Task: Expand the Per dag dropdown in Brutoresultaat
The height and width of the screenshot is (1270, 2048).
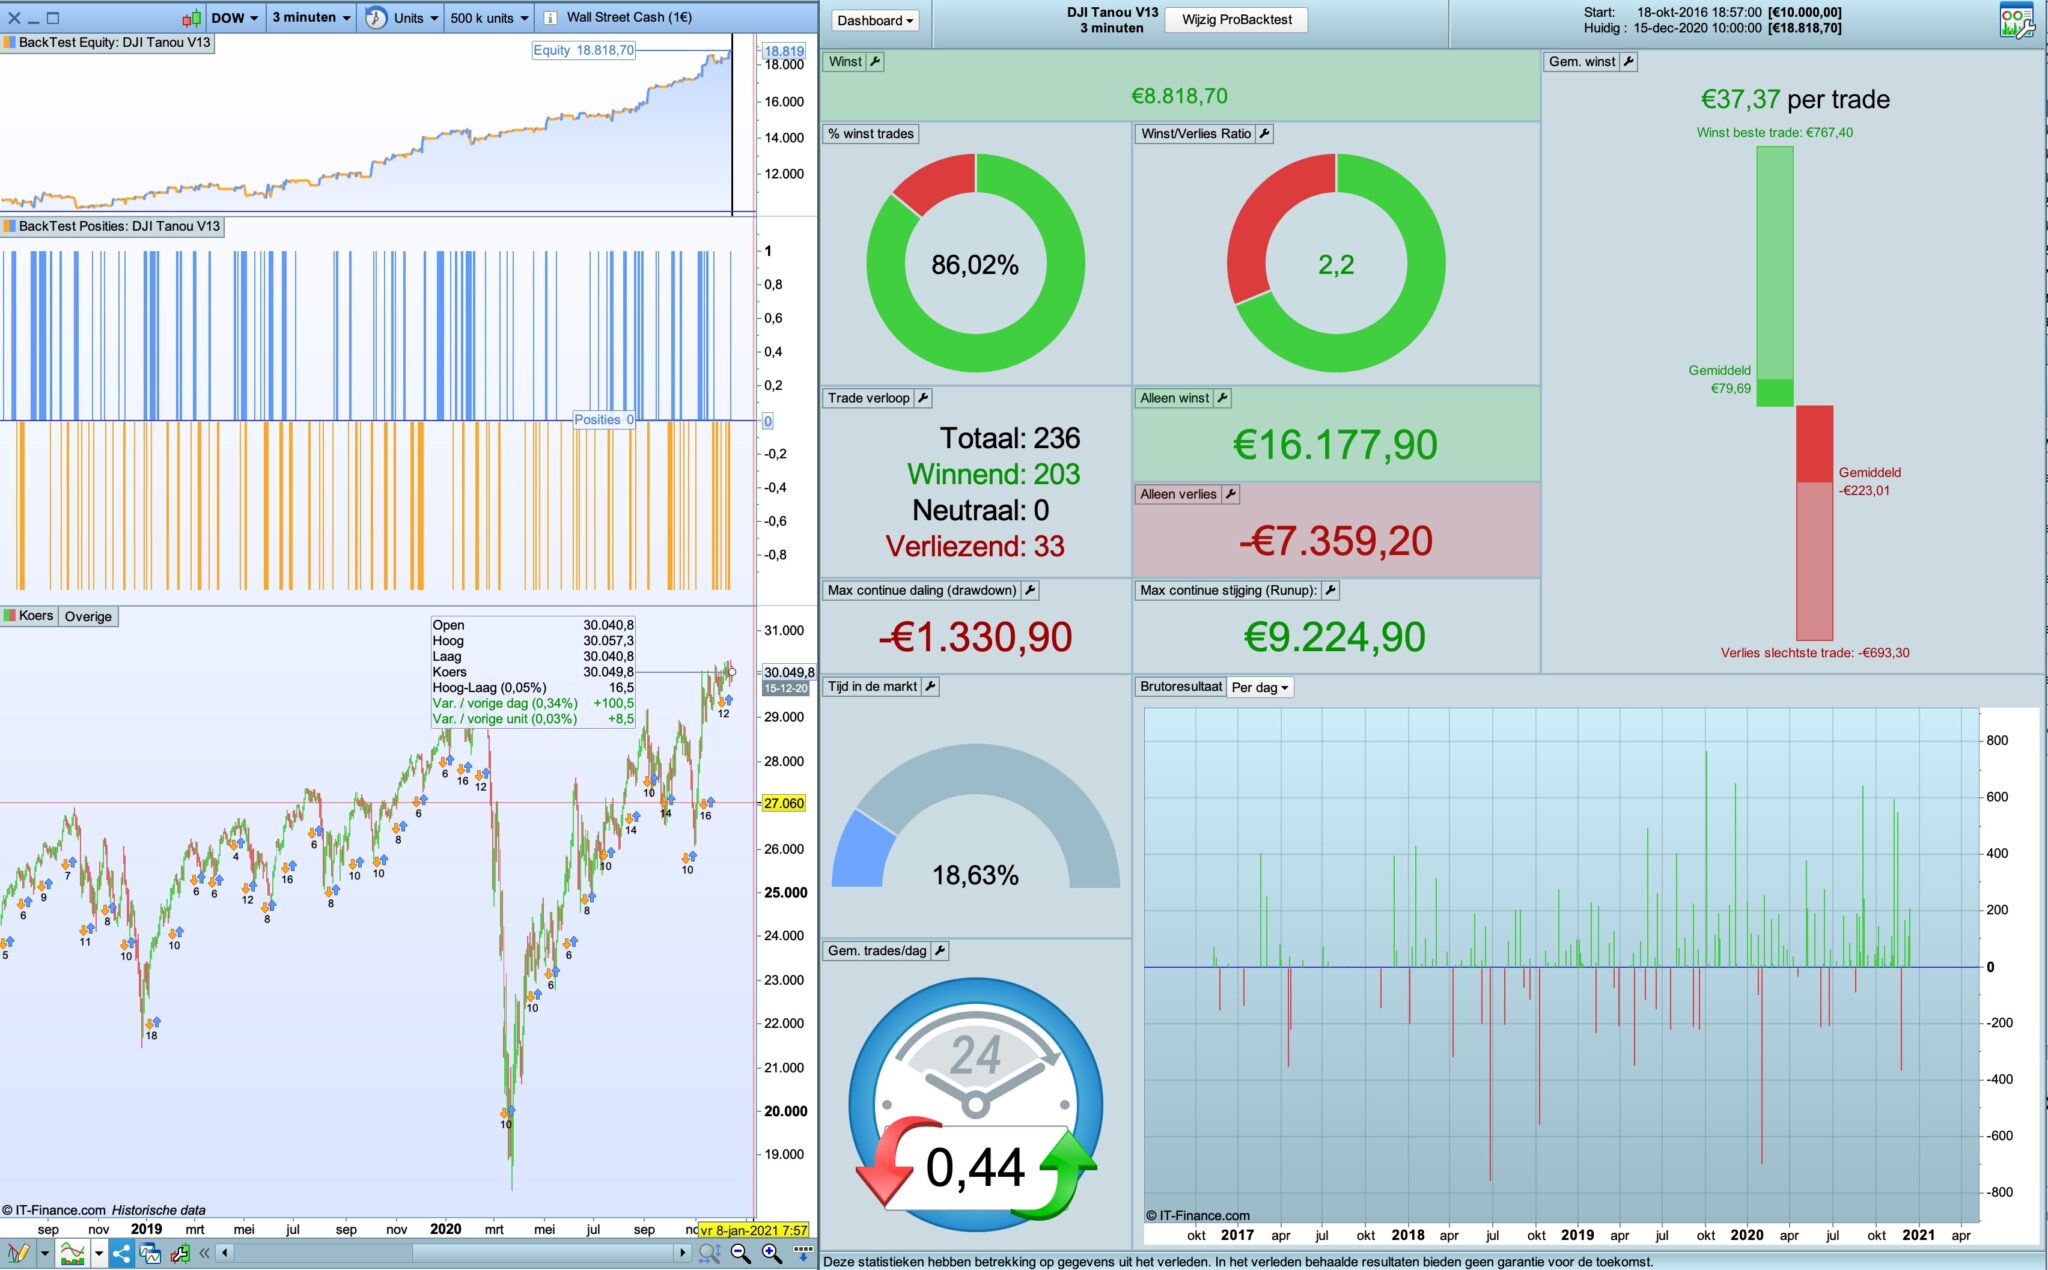Action: pos(1259,688)
